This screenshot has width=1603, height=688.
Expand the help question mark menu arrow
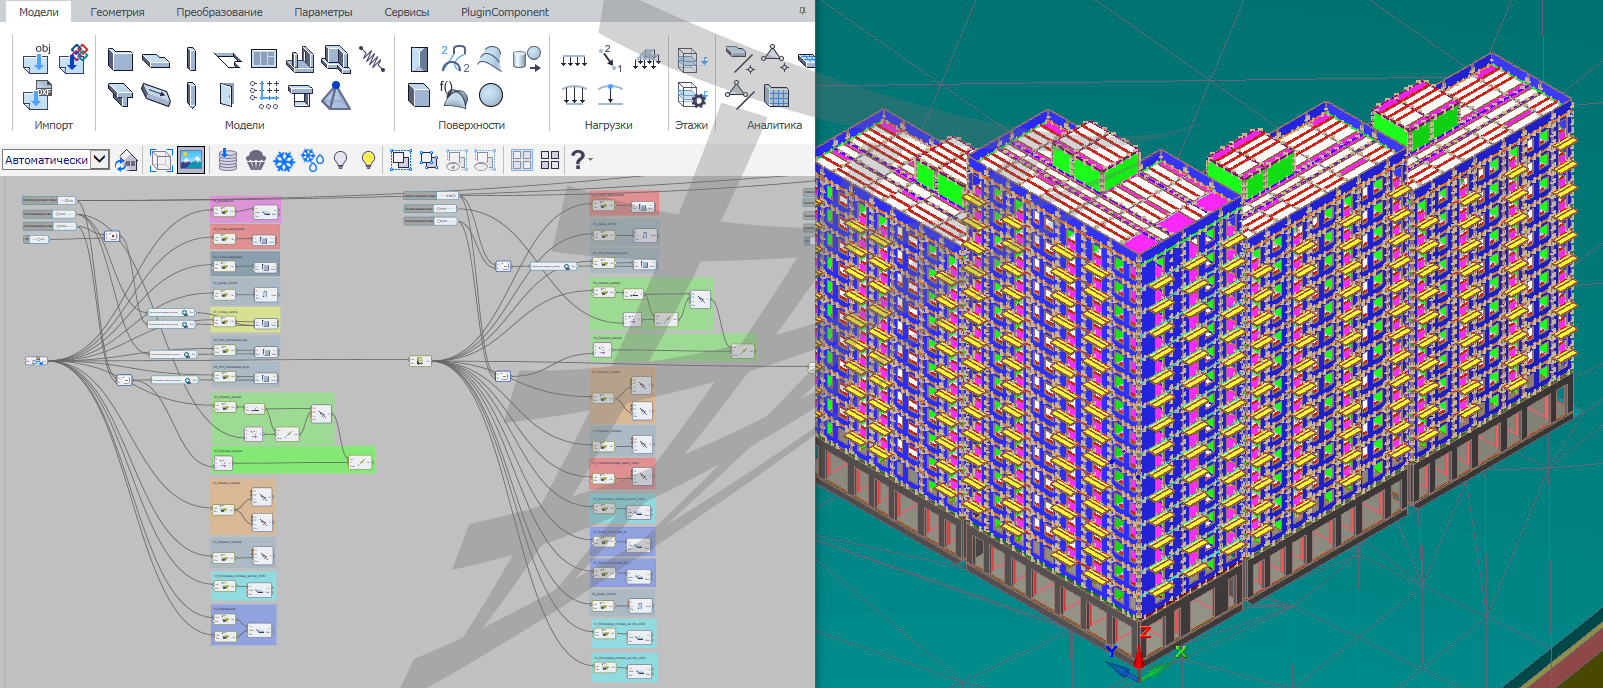pyautogui.click(x=590, y=160)
